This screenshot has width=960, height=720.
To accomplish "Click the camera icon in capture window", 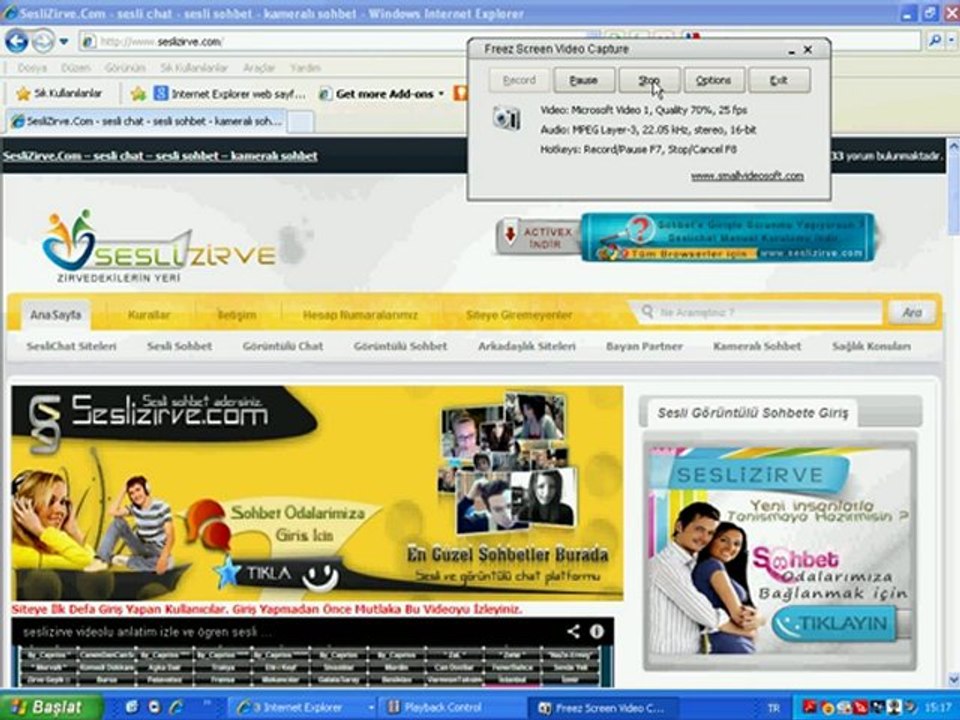I will pyautogui.click(x=506, y=118).
